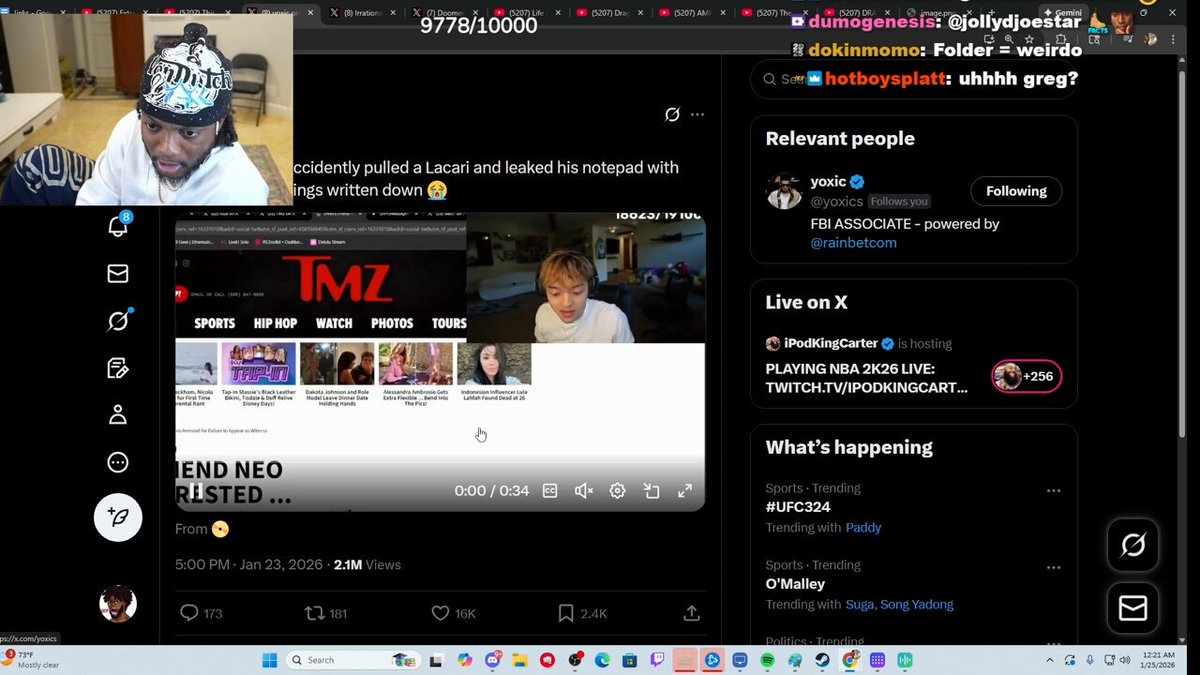1200x675 pixels.
Task: Open Profile person icon in X sidebar
Action: (x=118, y=414)
